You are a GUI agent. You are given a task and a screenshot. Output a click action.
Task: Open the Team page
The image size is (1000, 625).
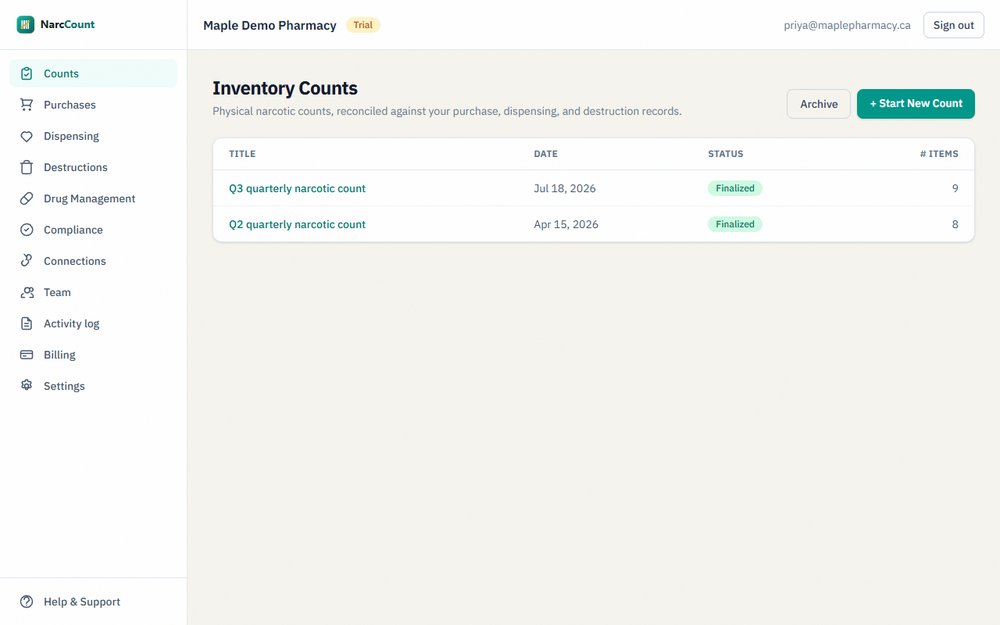93,292
